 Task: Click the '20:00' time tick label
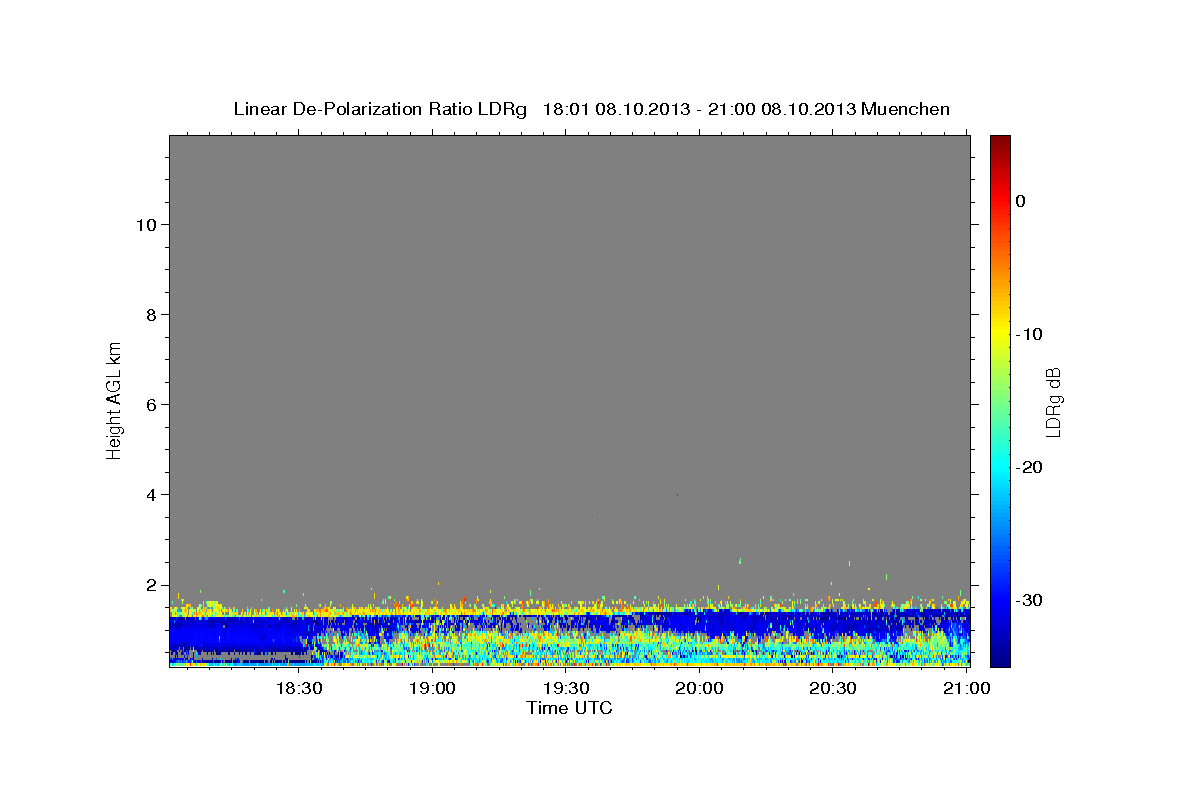(700, 688)
